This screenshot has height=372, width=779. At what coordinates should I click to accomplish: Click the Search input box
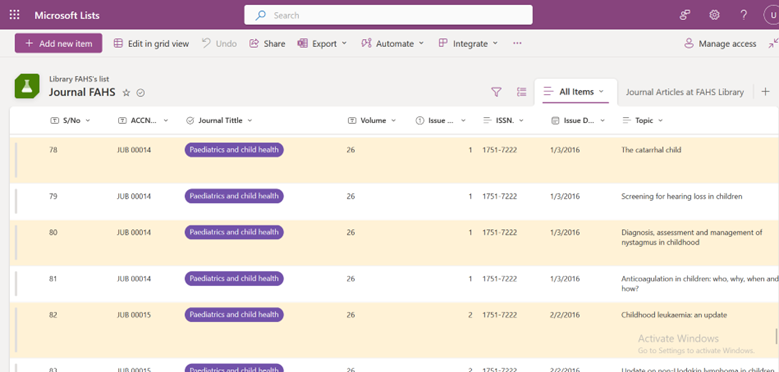pos(389,15)
